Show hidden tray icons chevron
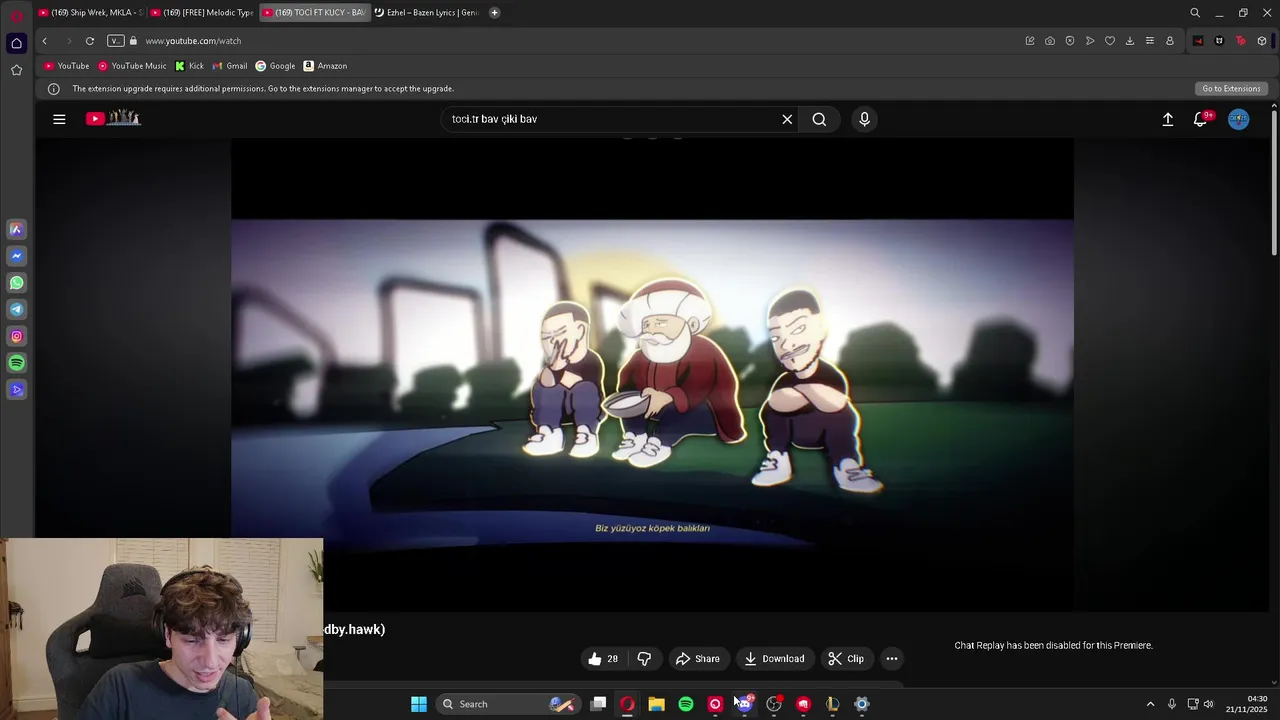Screen dimensions: 1280x720 (x=1150, y=704)
